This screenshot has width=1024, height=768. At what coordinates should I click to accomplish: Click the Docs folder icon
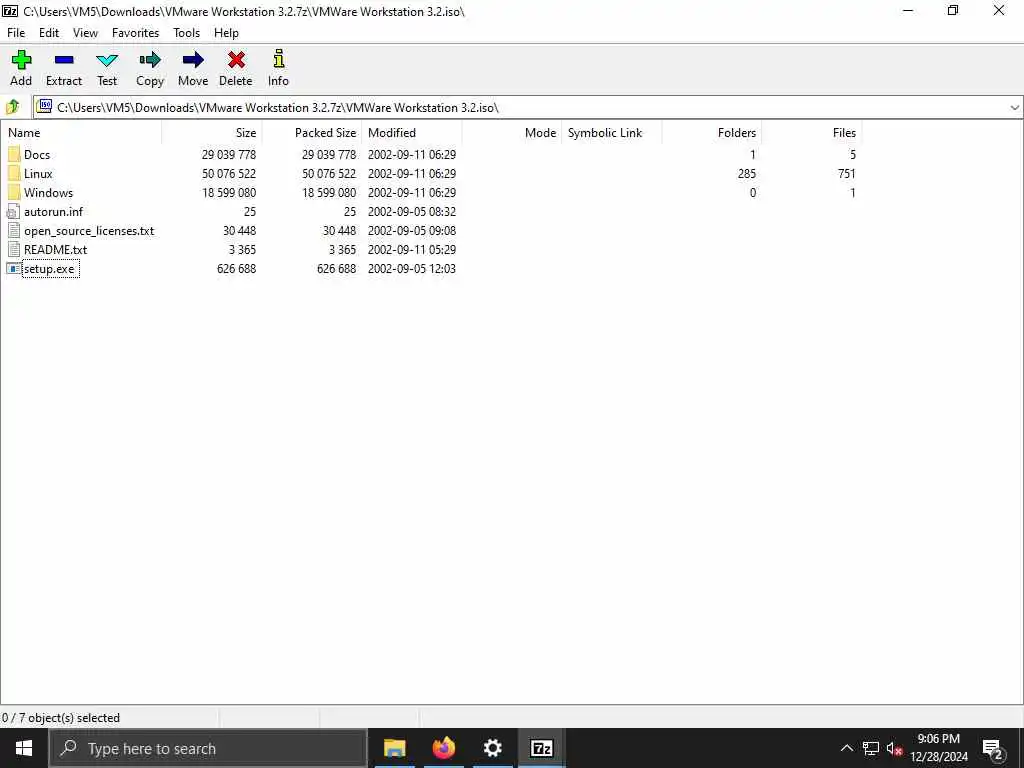14,154
